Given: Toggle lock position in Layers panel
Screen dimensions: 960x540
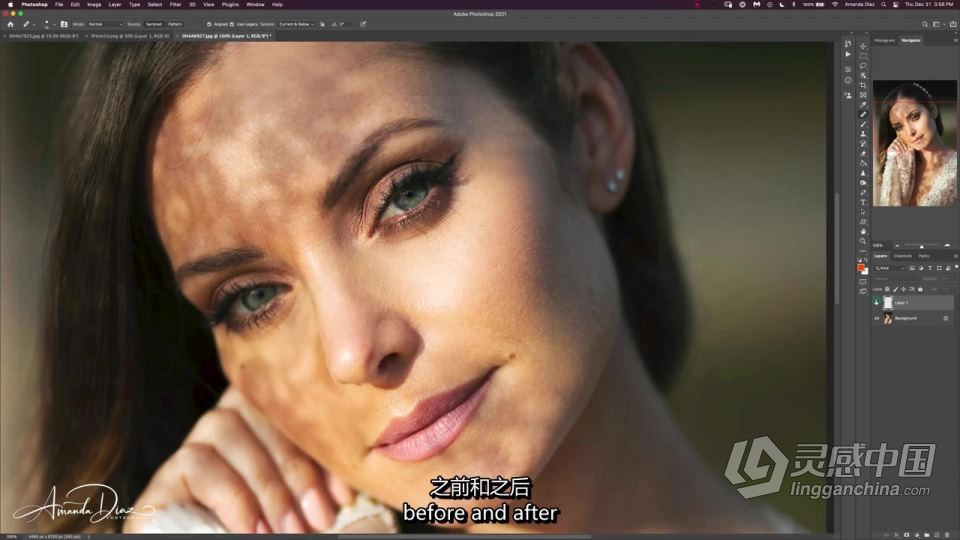Looking at the screenshot, I should coord(904,289).
